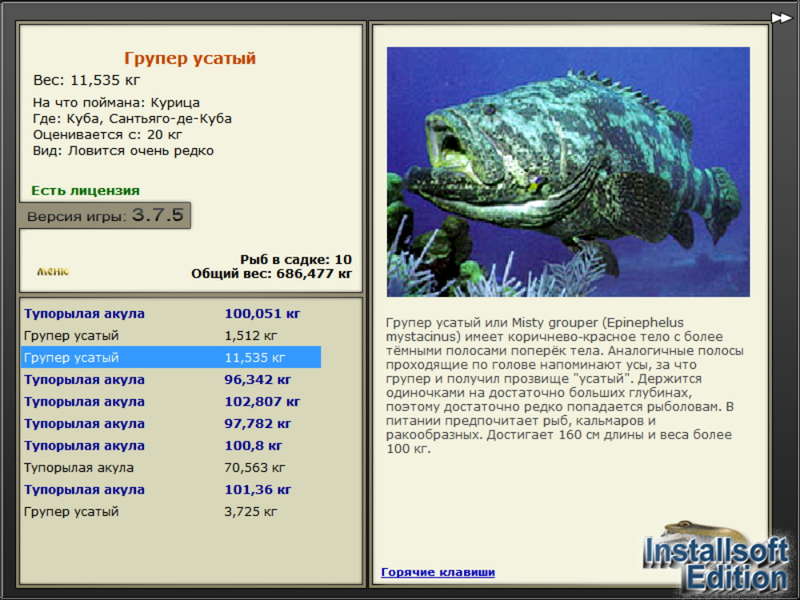Open the Меню link in the info panel

tap(53, 271)
